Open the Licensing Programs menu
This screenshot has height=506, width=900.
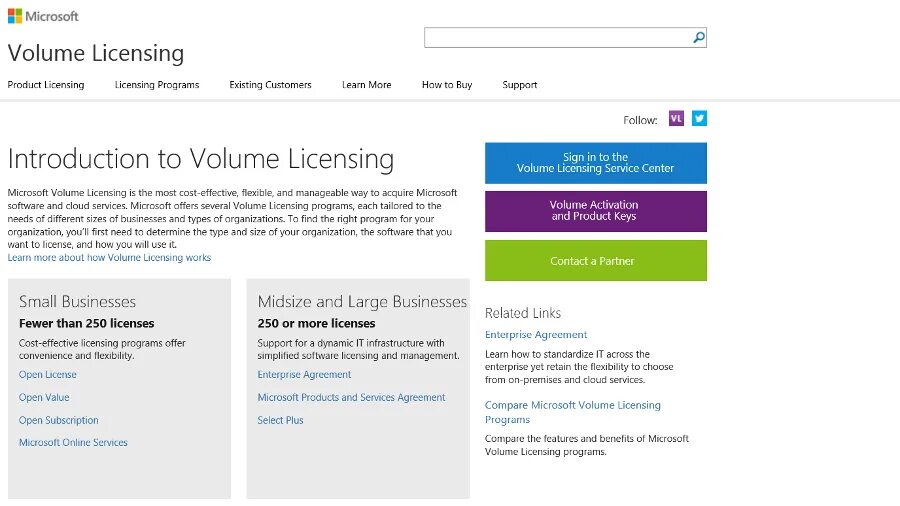[x=157, y=85]
